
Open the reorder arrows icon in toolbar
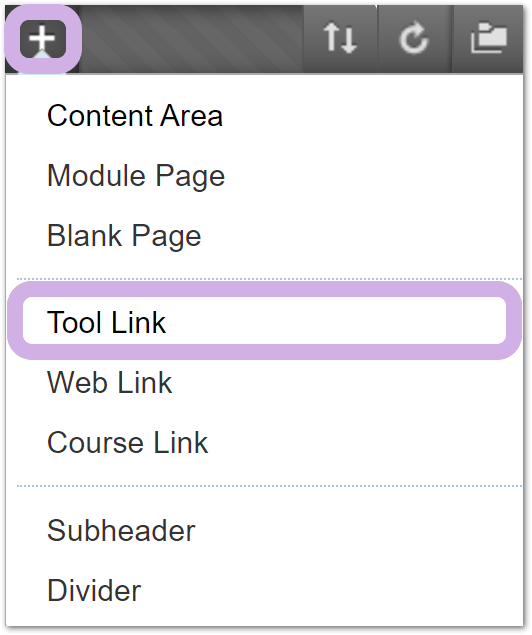point(340,38)
